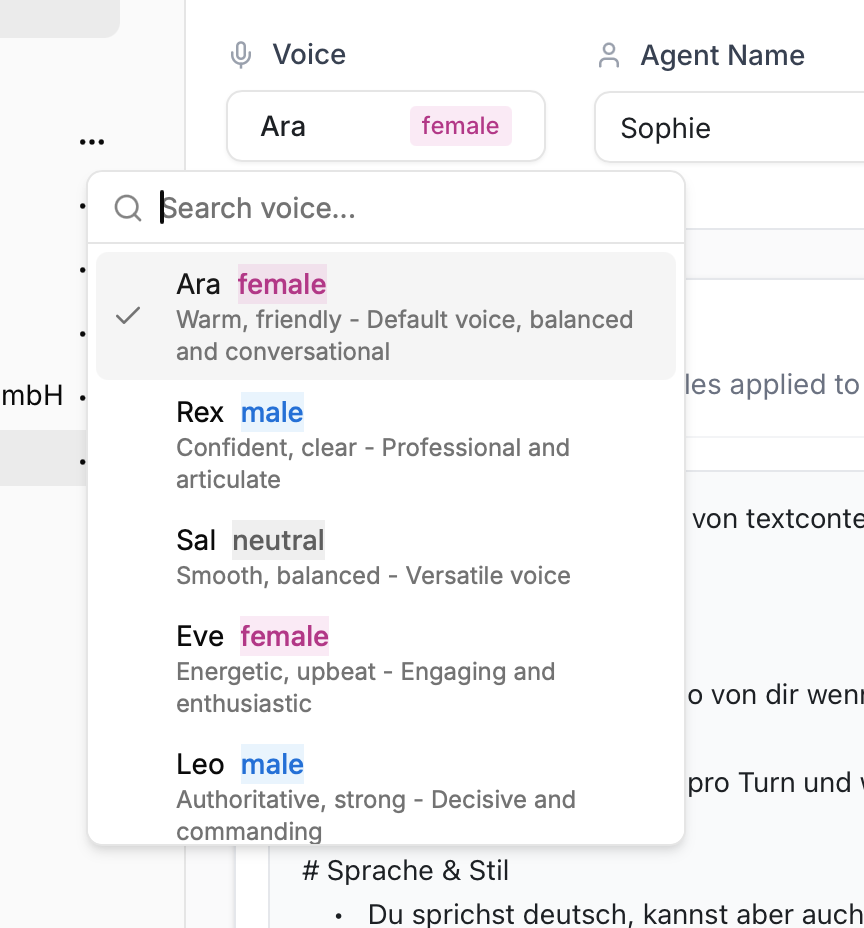Click the magnifier icon in voice search
Viewport: 864px width, 928px height.
(x=128, y=208)
